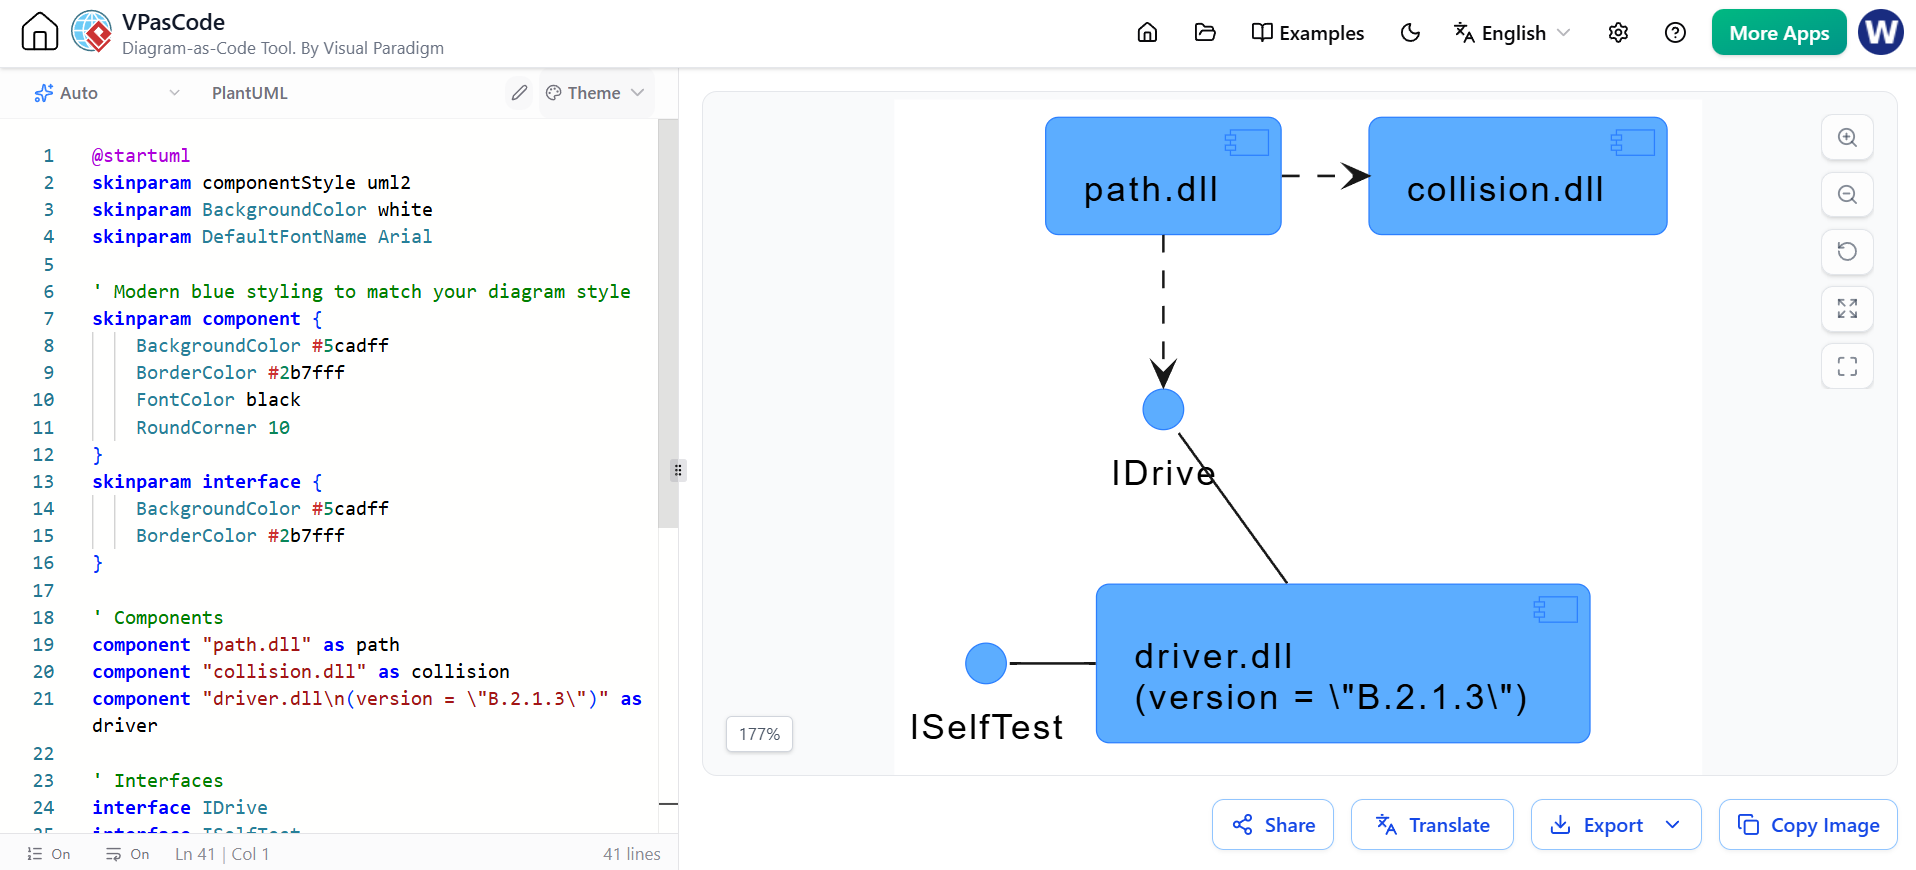The image size is (1916, 870).
Task: Click the component icon in path.dll box
Action: (x=1247, y=143)
